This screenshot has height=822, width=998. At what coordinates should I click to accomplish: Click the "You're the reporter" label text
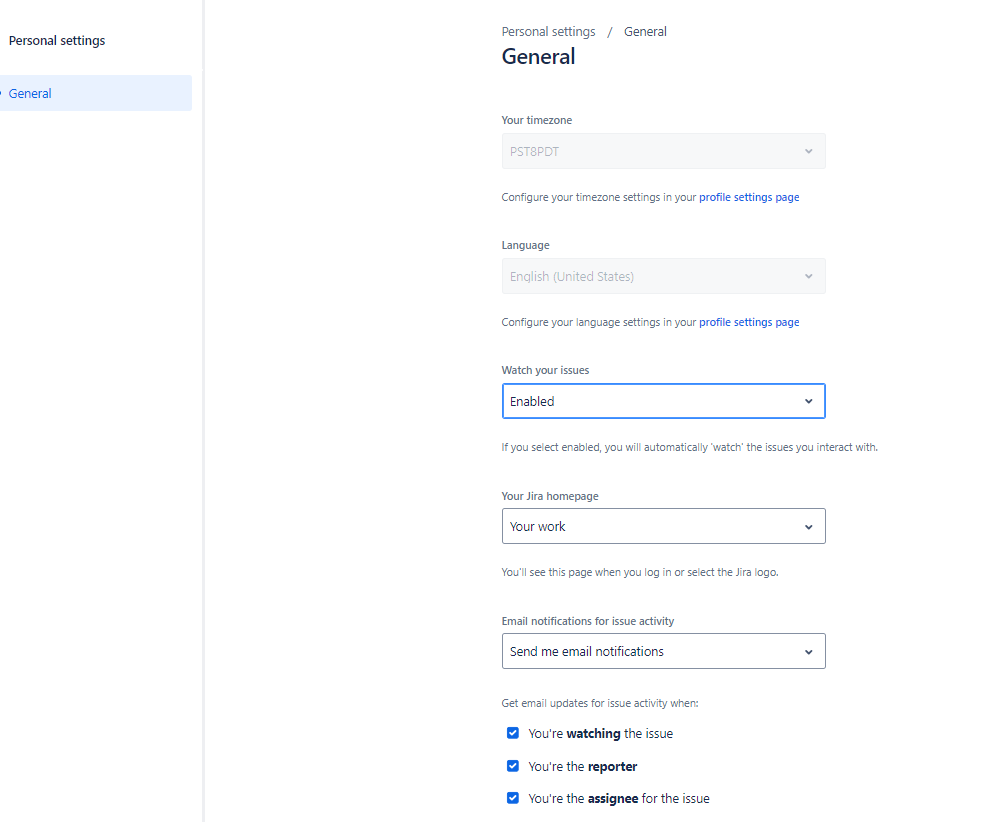pos(583,767)
